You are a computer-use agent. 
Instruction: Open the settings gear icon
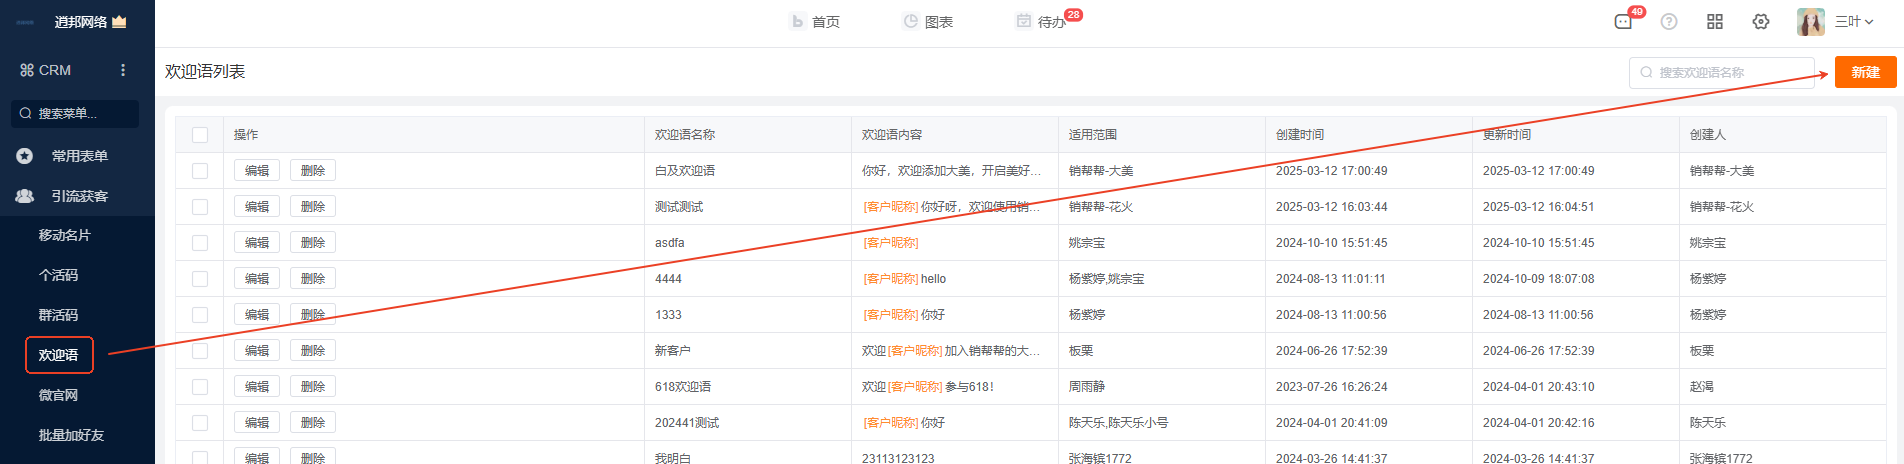(1761, 22)
